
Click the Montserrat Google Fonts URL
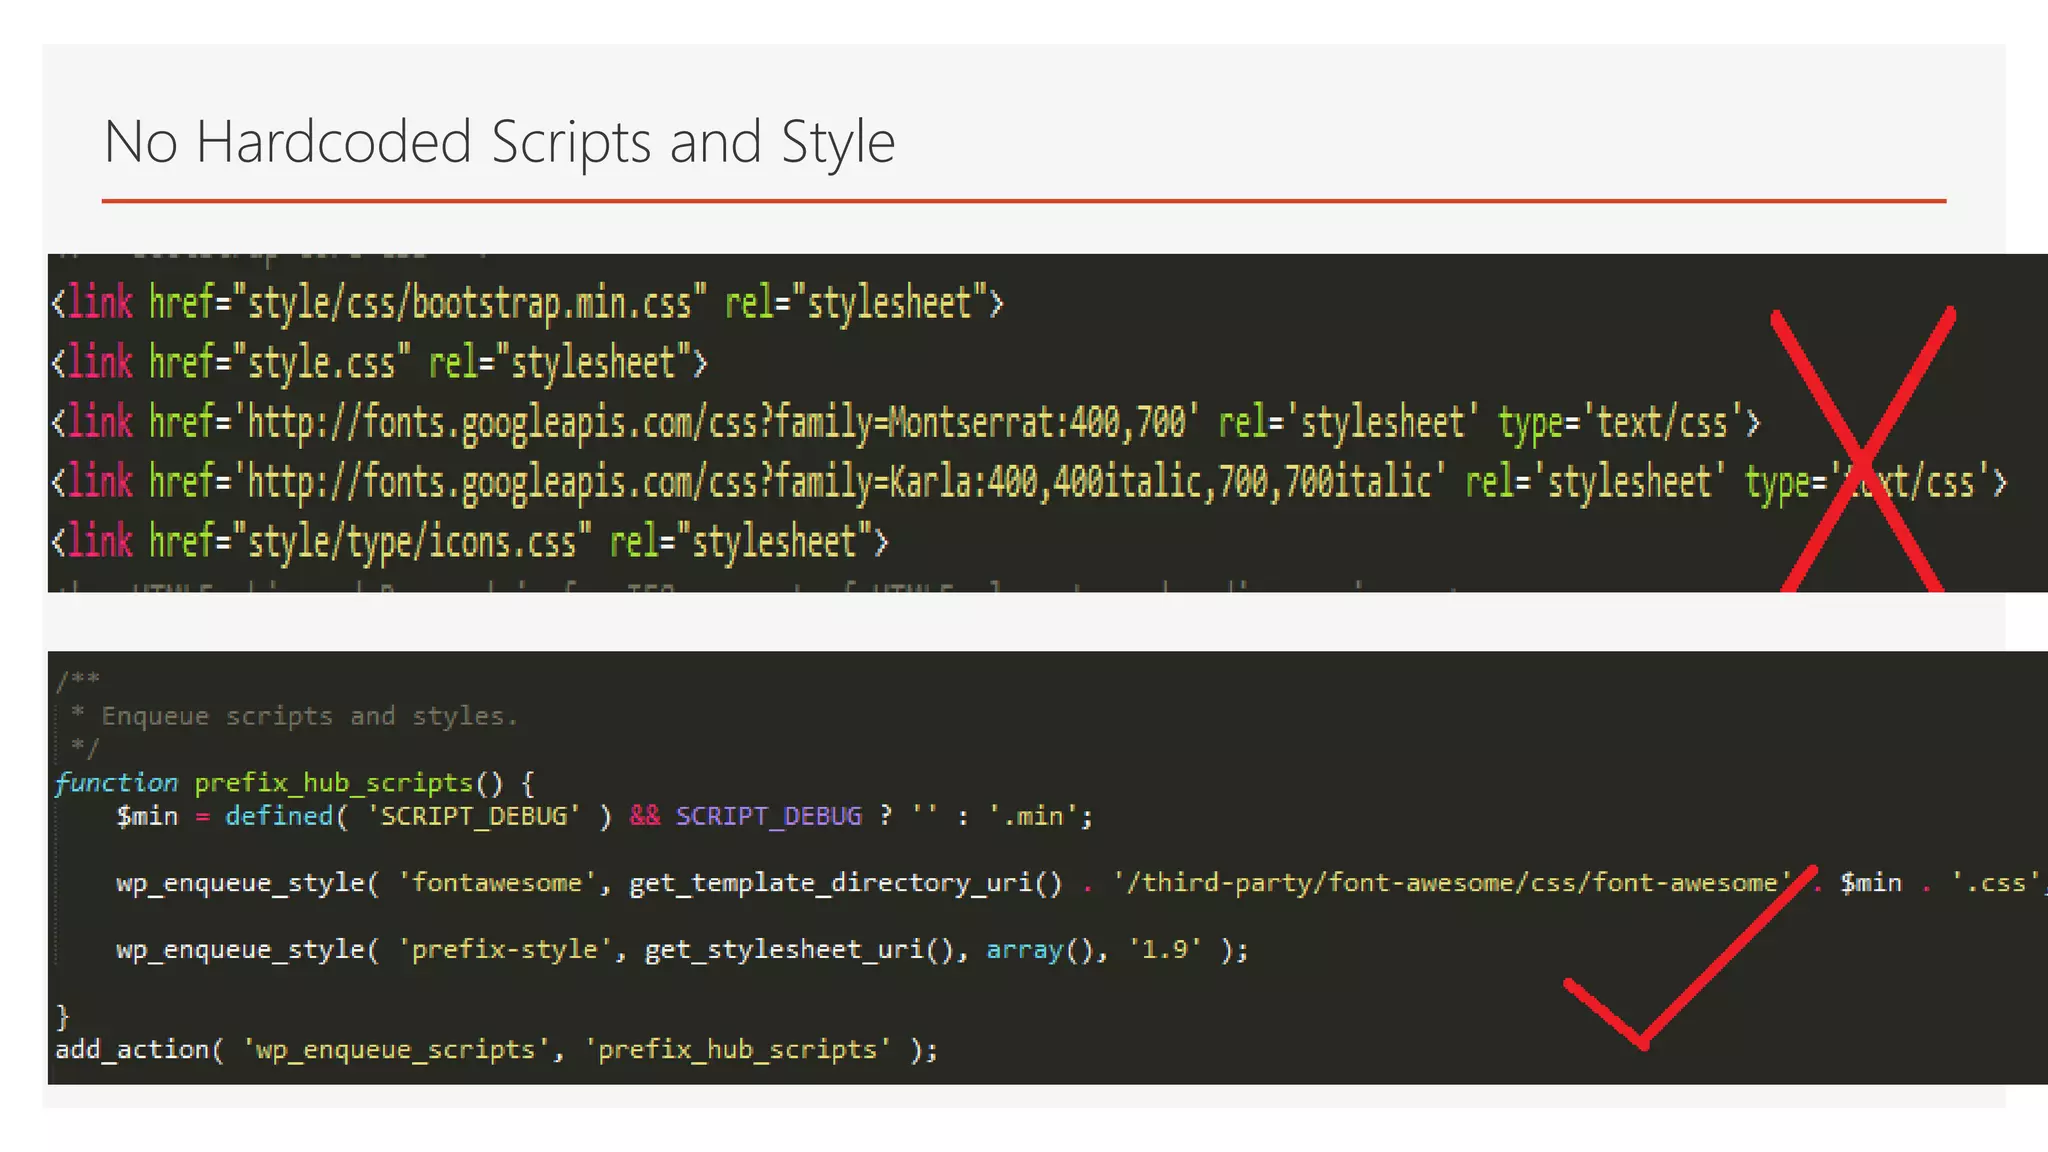715,423
